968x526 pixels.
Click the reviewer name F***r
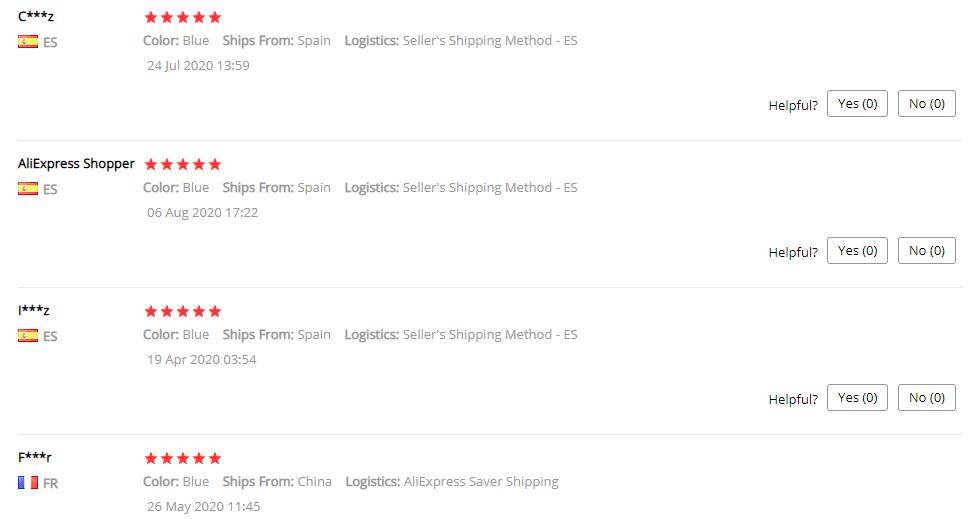(35, 457)
